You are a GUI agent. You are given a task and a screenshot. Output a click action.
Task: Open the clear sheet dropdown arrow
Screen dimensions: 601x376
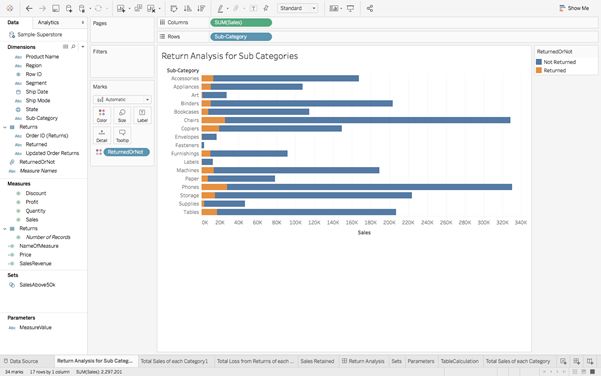159,8
